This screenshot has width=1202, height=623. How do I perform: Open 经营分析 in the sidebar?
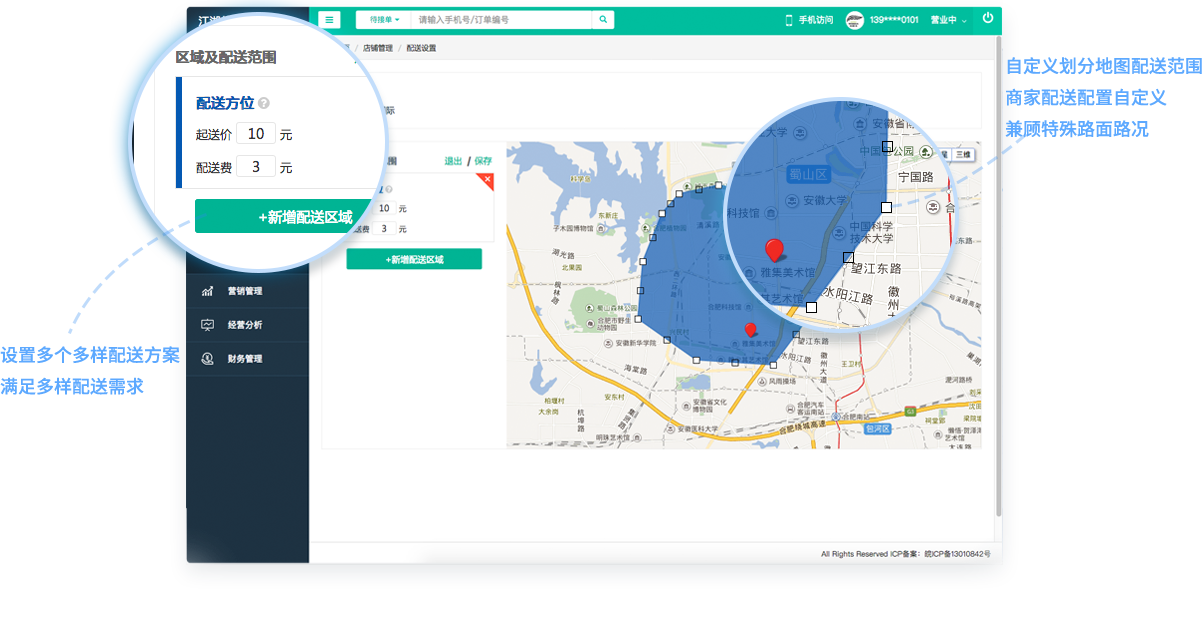(x=244, y=325)
